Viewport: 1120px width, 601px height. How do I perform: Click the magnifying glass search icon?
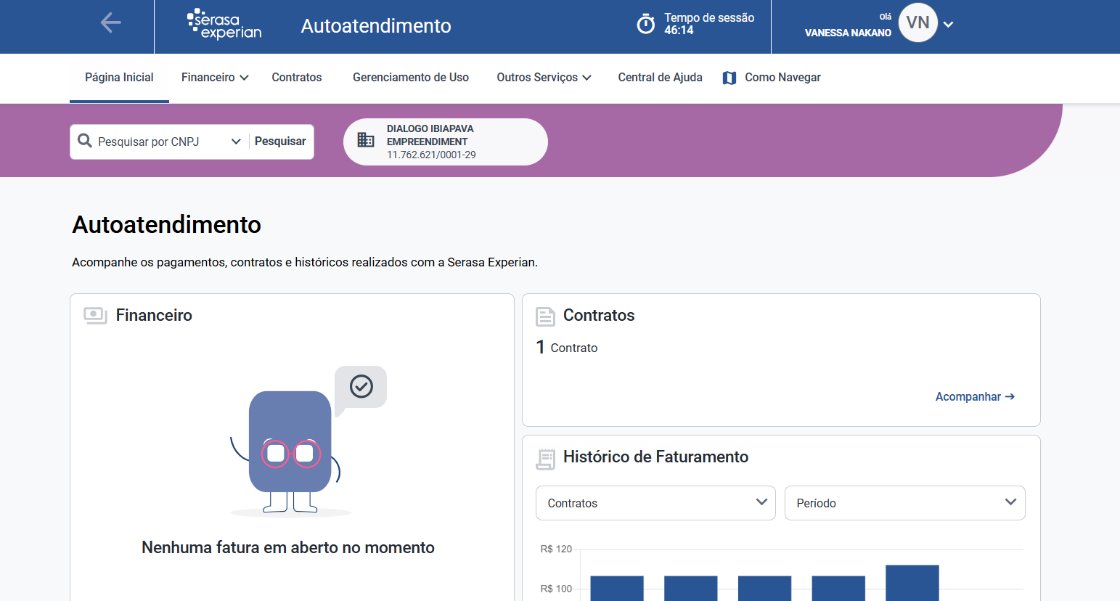(84, 142)
